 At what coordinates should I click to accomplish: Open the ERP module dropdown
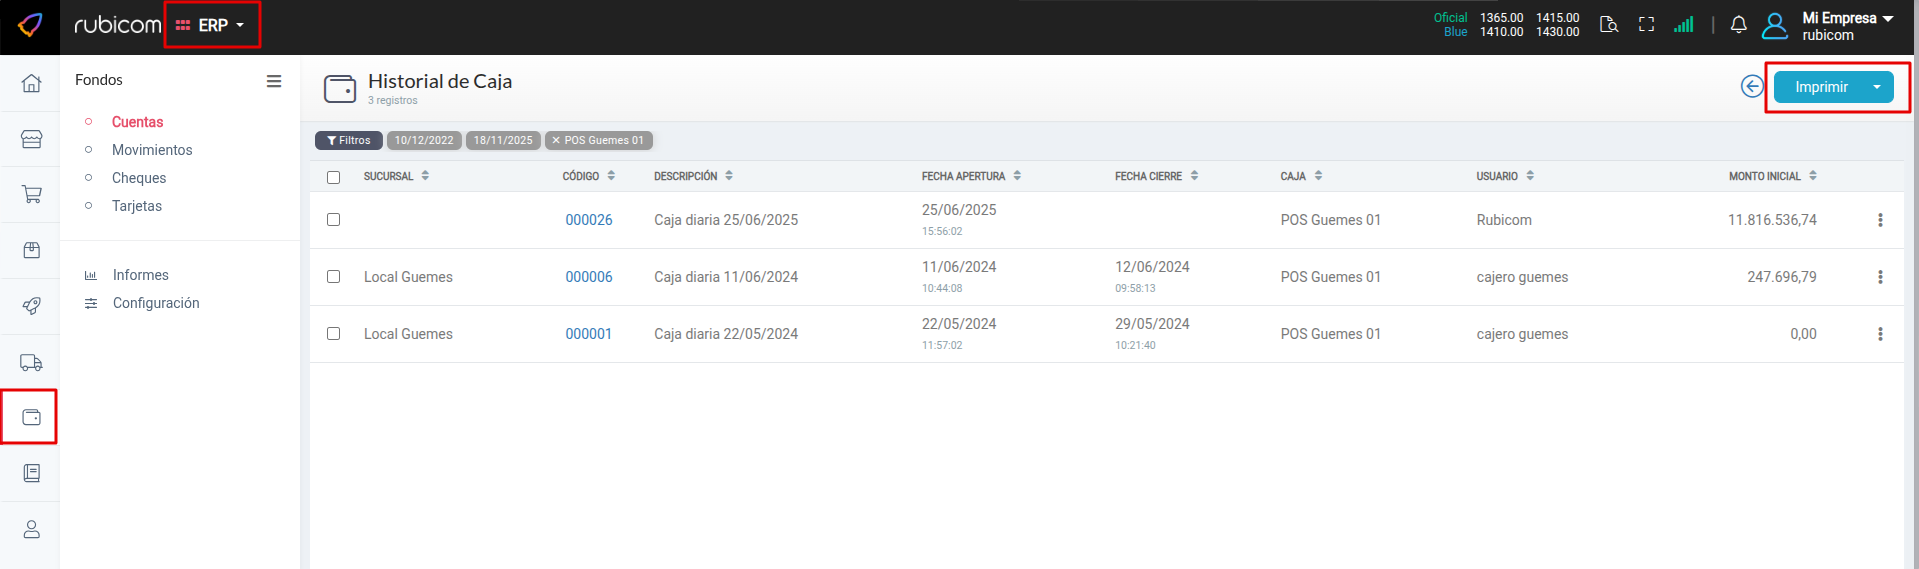211,25
